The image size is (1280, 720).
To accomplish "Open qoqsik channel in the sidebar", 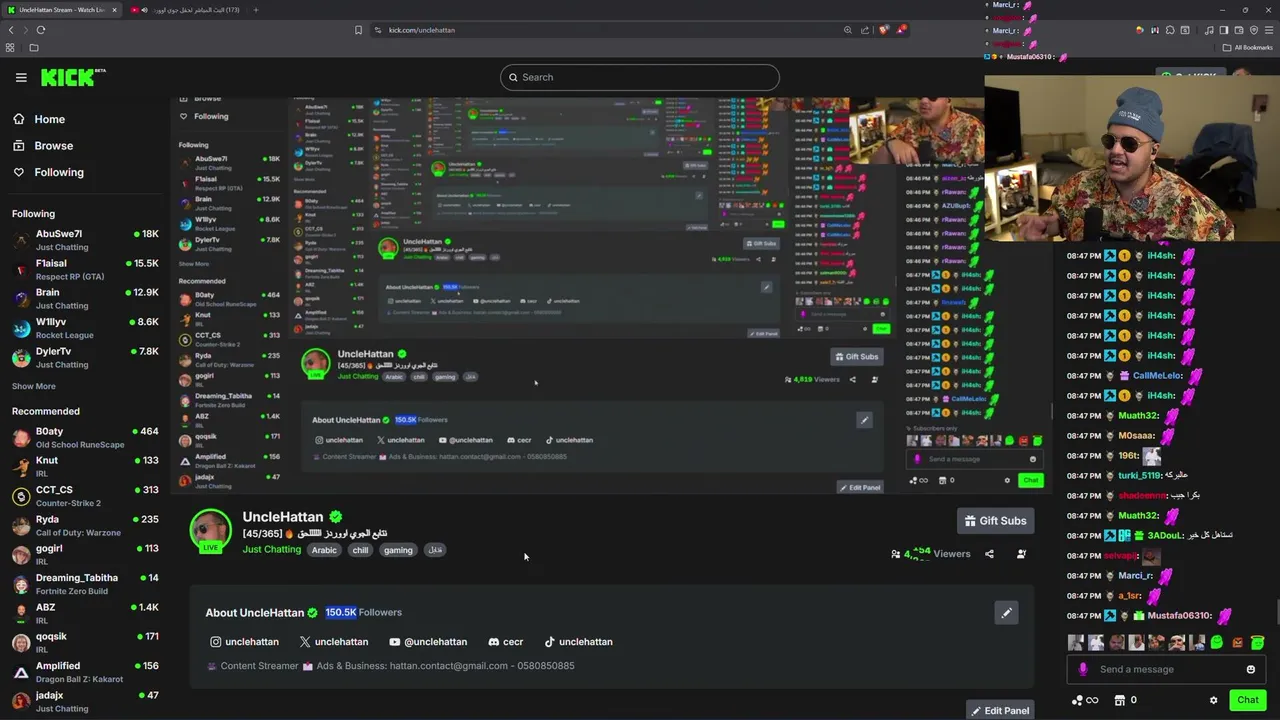I will point(86,642).
